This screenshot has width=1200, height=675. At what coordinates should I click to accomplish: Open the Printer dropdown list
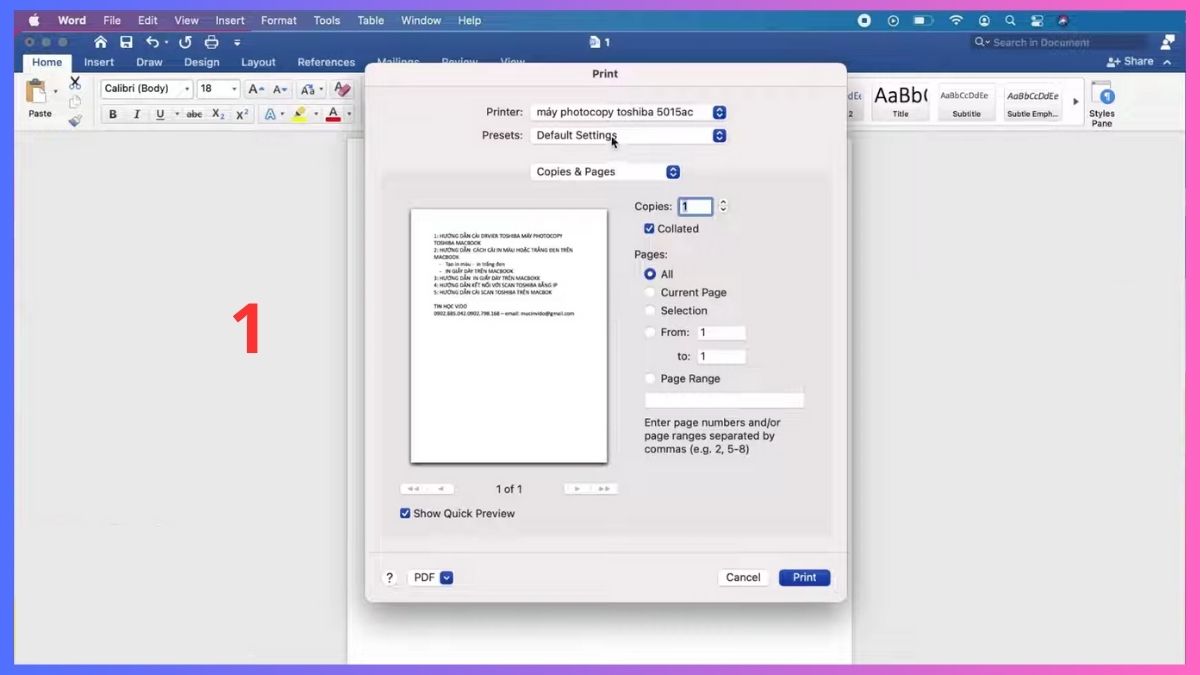tap(628, 113)
